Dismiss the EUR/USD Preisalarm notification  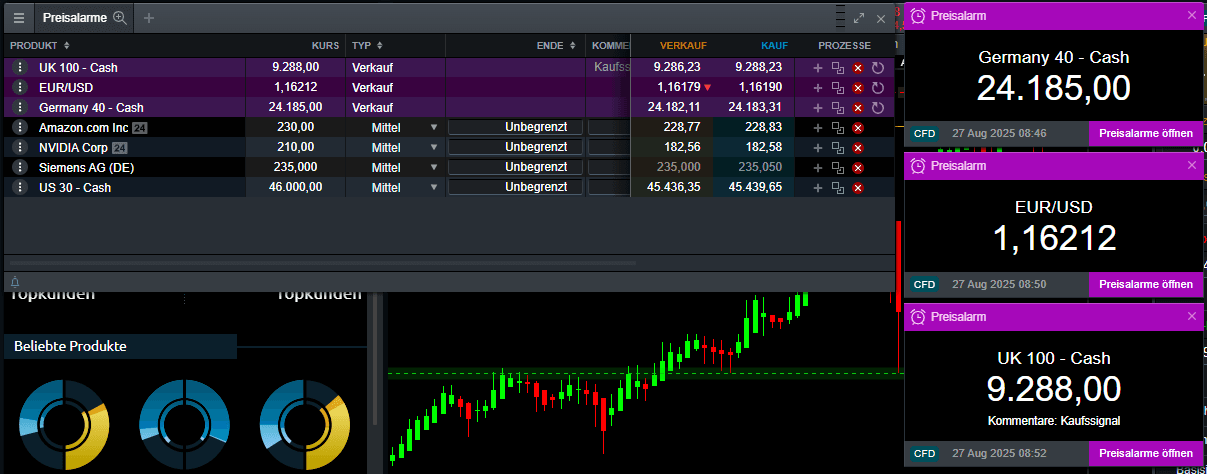point(1191,166)
